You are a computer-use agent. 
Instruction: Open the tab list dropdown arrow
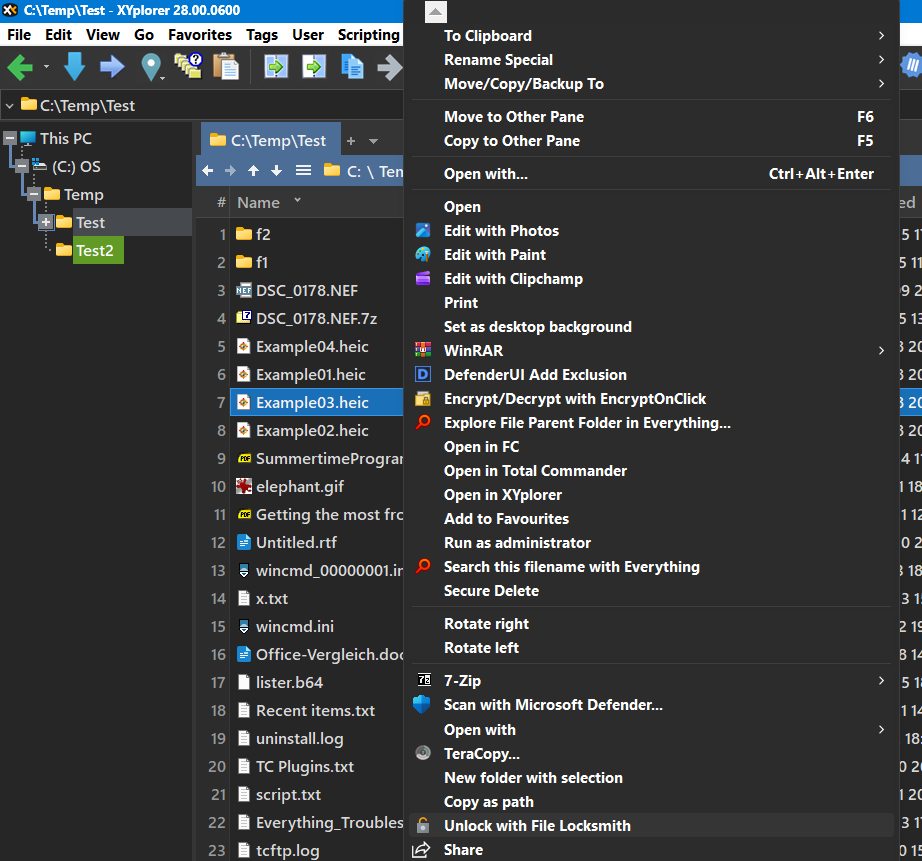point(373,141)
